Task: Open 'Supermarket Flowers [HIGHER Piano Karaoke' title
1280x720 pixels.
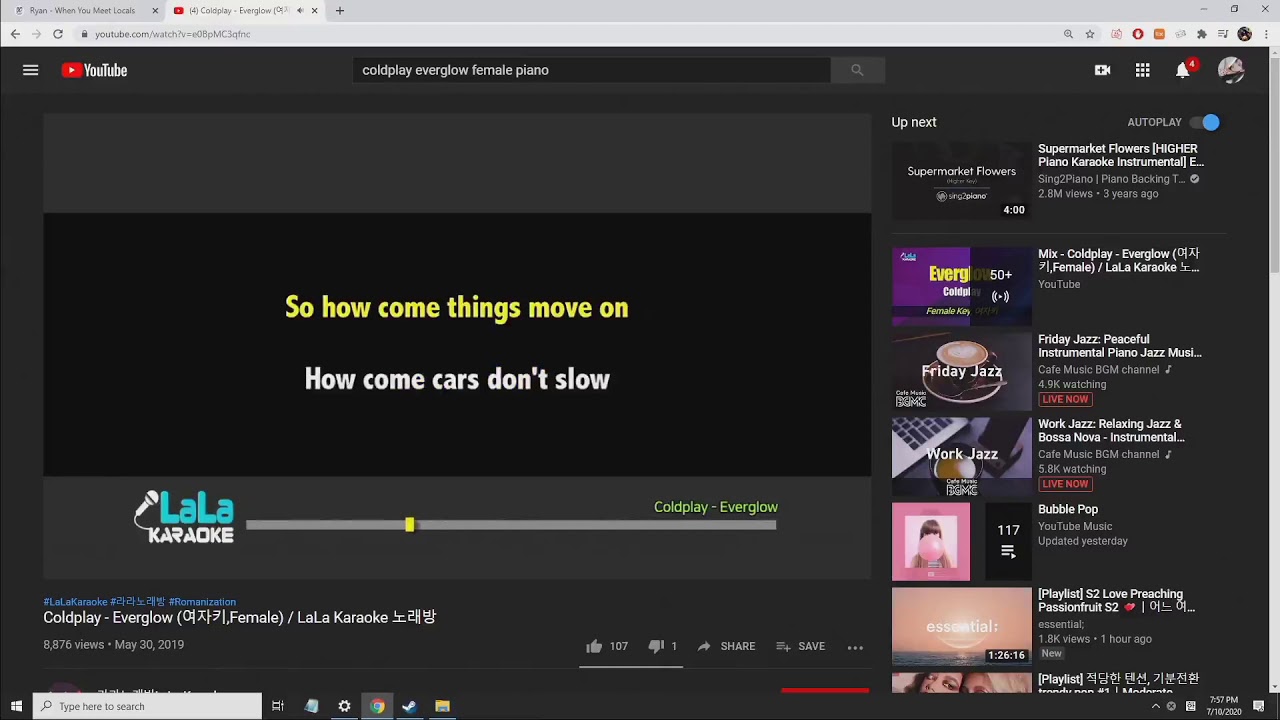Action: point(1121,155)
